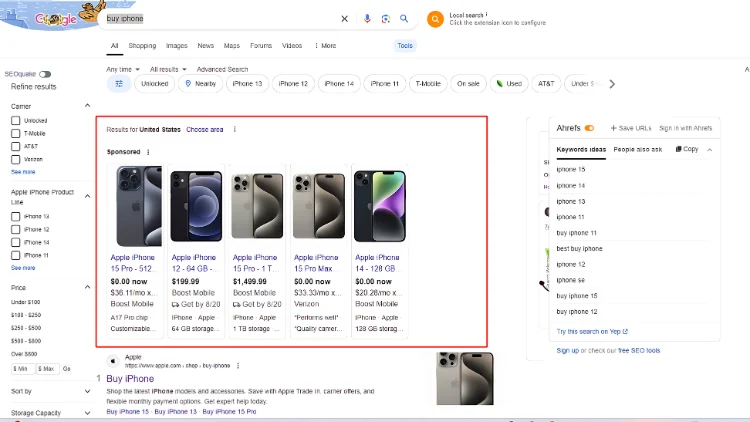This screenshot has width=750, height=422.
Task: Collapse the Carrier filter section
Action: pyautogui.click(x=87, y=106)
